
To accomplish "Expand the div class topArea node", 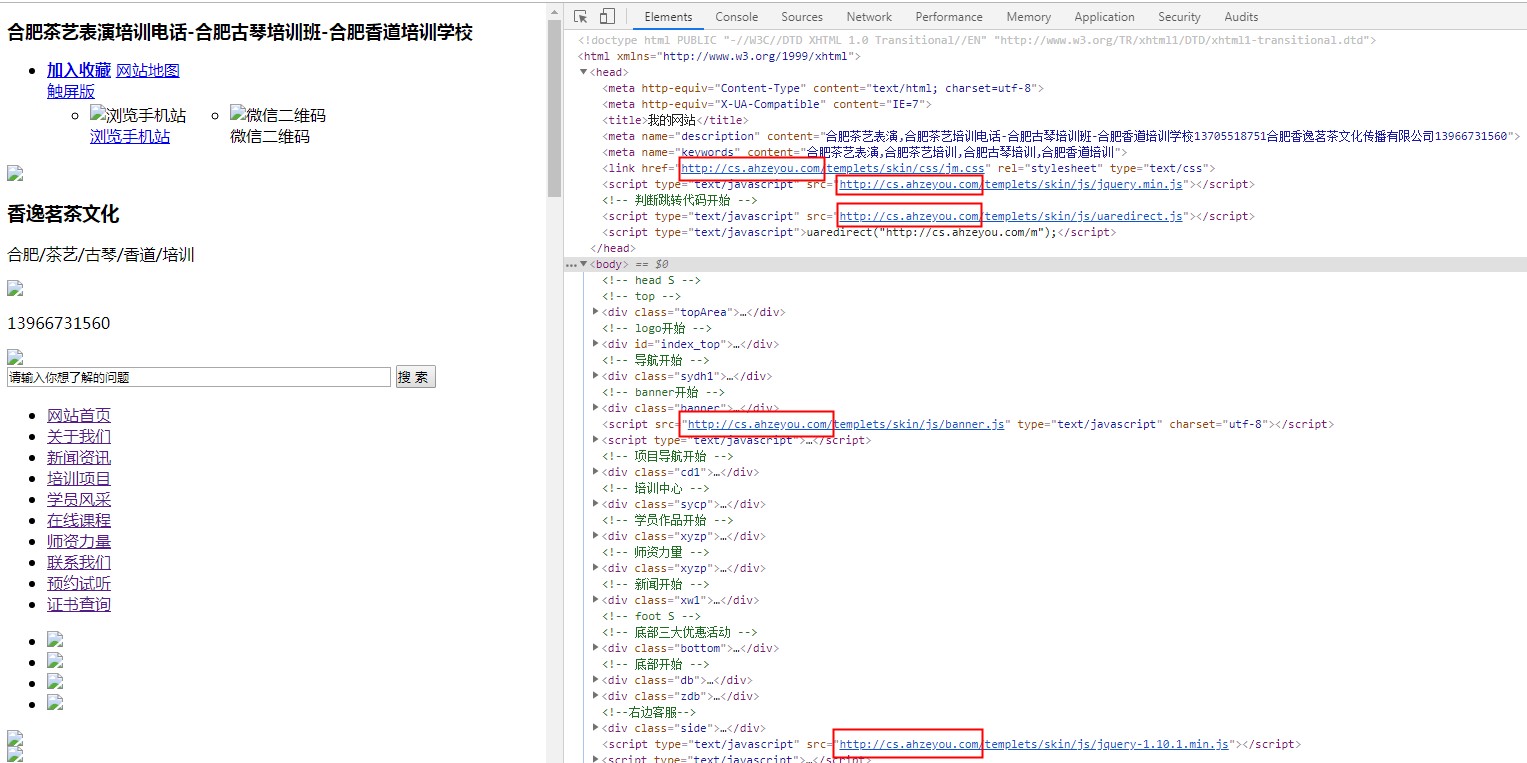I will 596,312.
